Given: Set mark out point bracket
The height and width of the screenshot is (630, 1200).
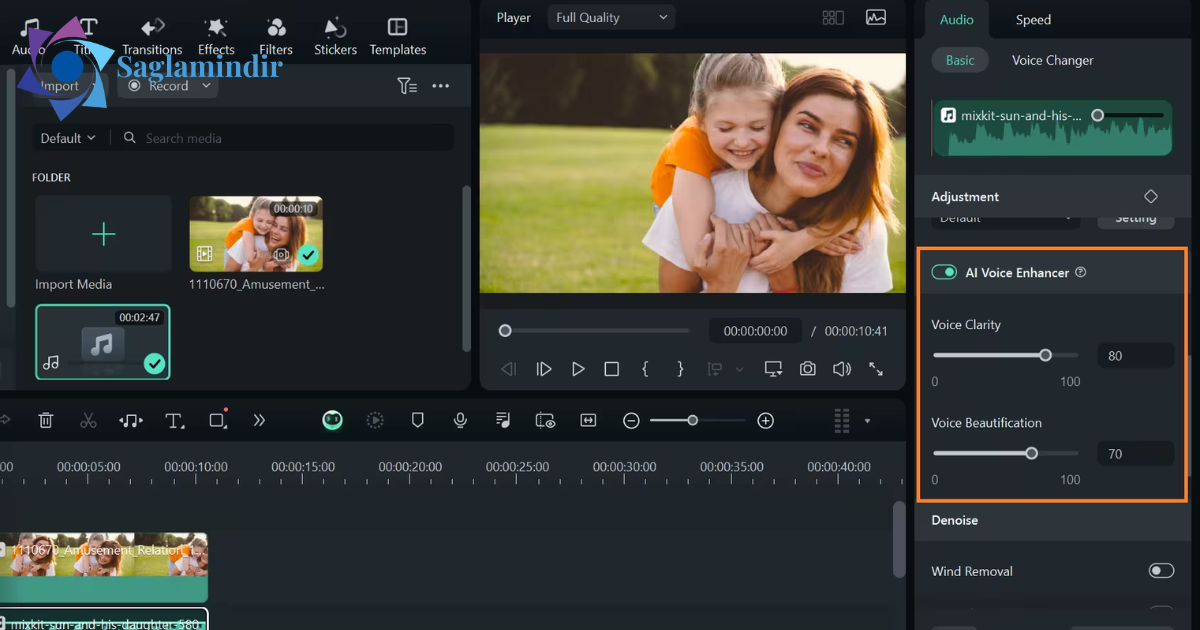Looking at the screenshot, I should pyautogui.click(x=680, y=369).
